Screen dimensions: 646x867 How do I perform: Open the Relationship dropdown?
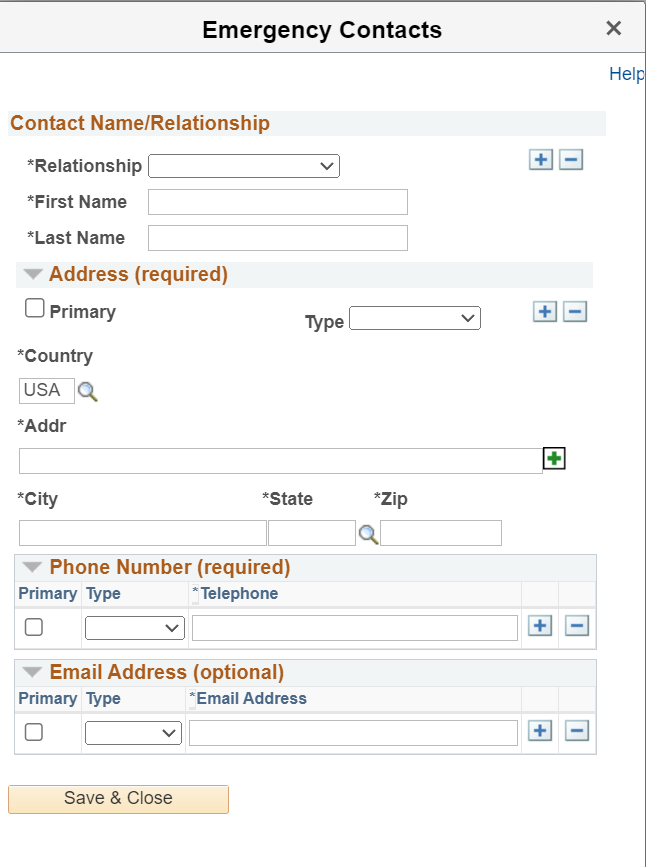[x=244, y=166]
